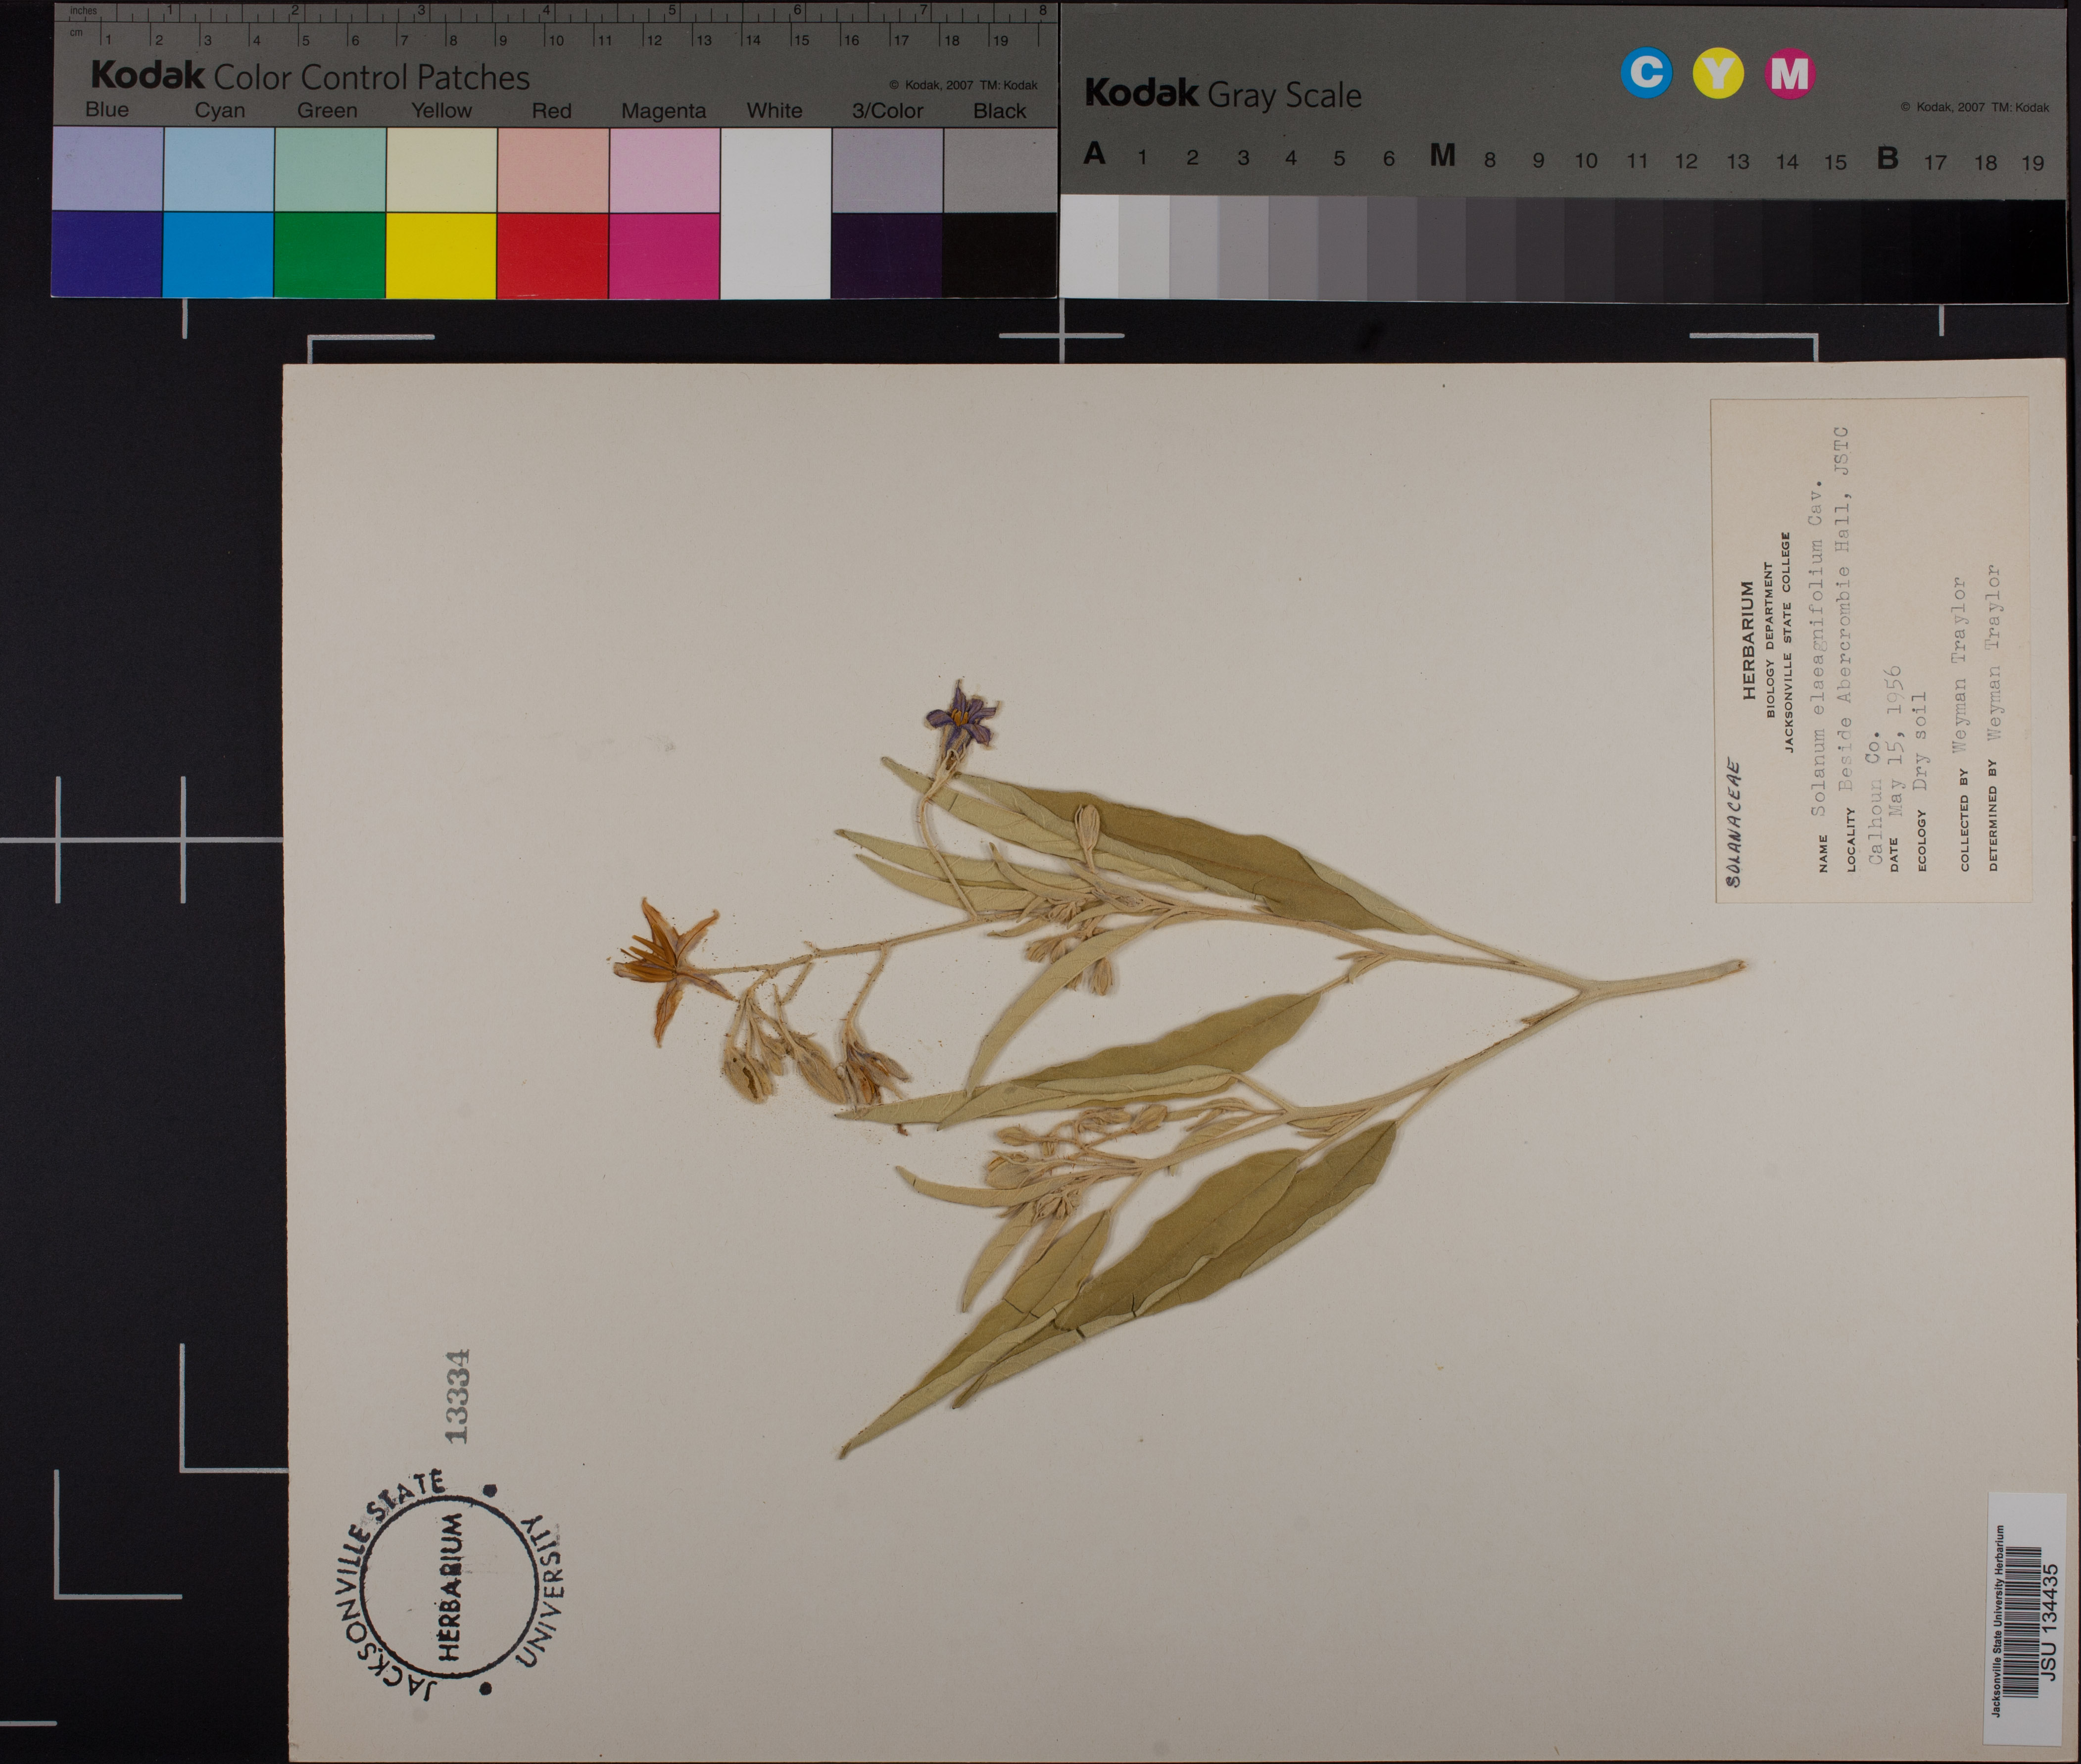
Task: Click the 'Yellow' column label
Action: 441,110
